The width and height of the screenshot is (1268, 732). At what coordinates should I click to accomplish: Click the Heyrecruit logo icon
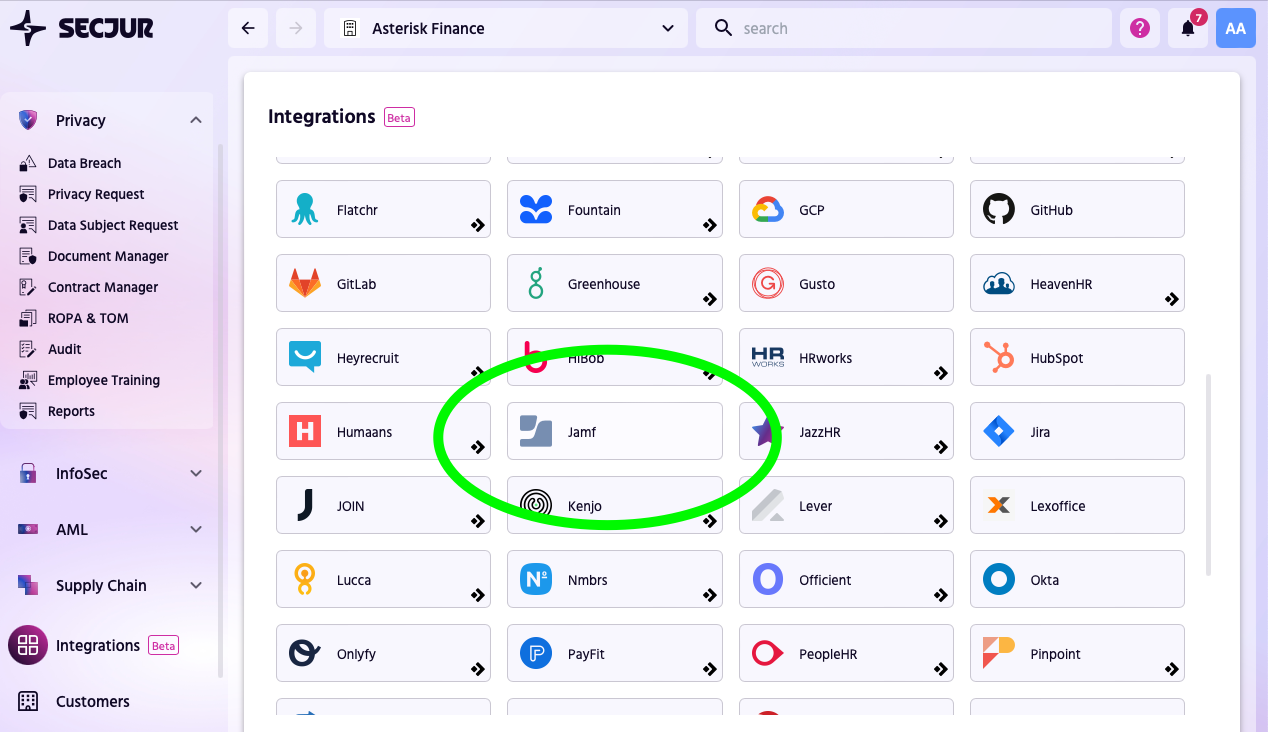(x=305, y=357)
